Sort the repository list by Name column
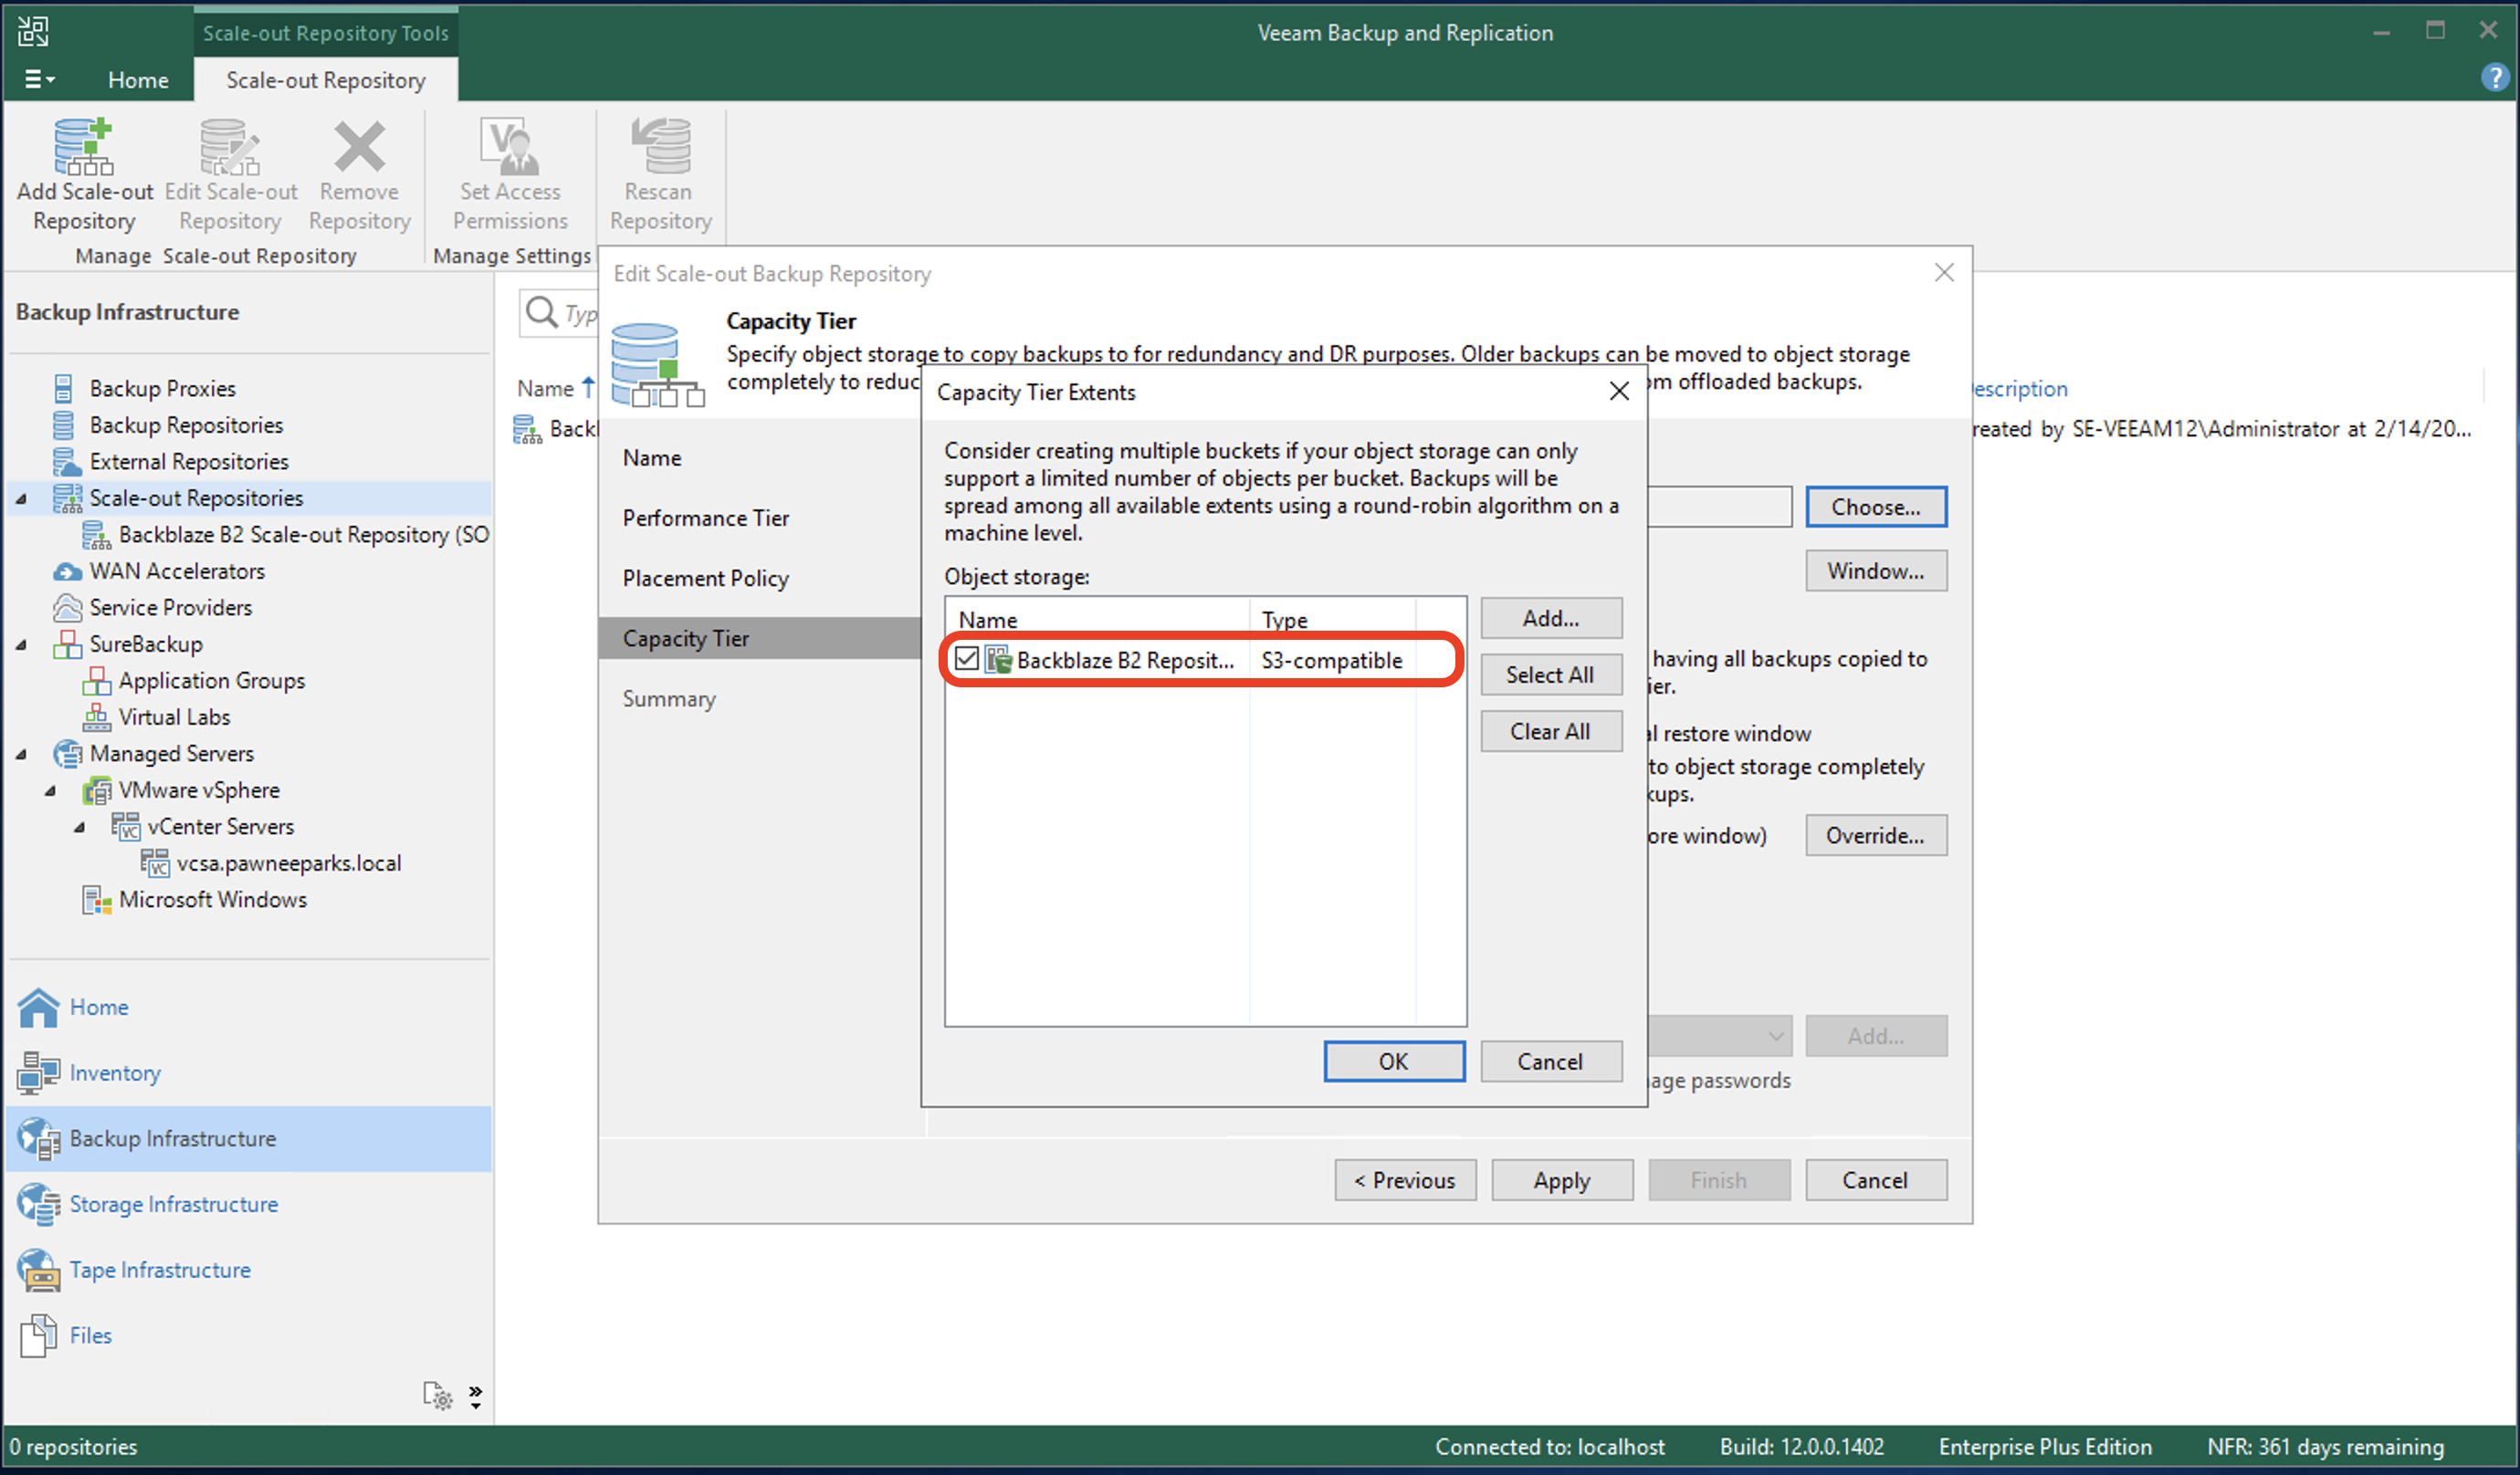 545,389
